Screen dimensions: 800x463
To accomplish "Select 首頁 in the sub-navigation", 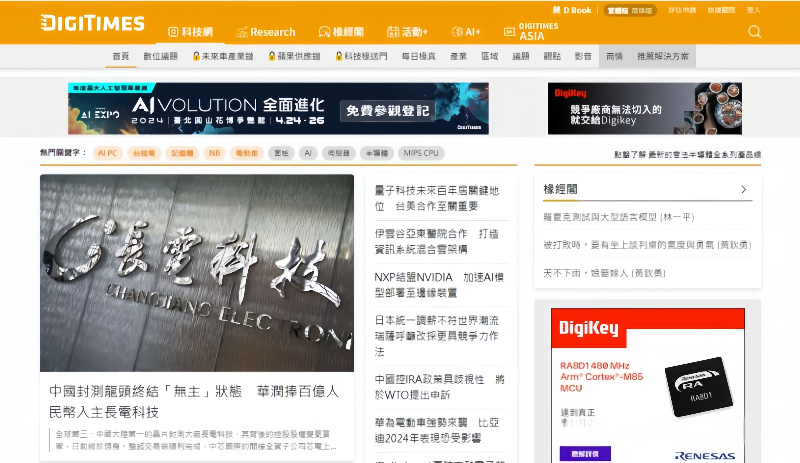I will 121,56.
